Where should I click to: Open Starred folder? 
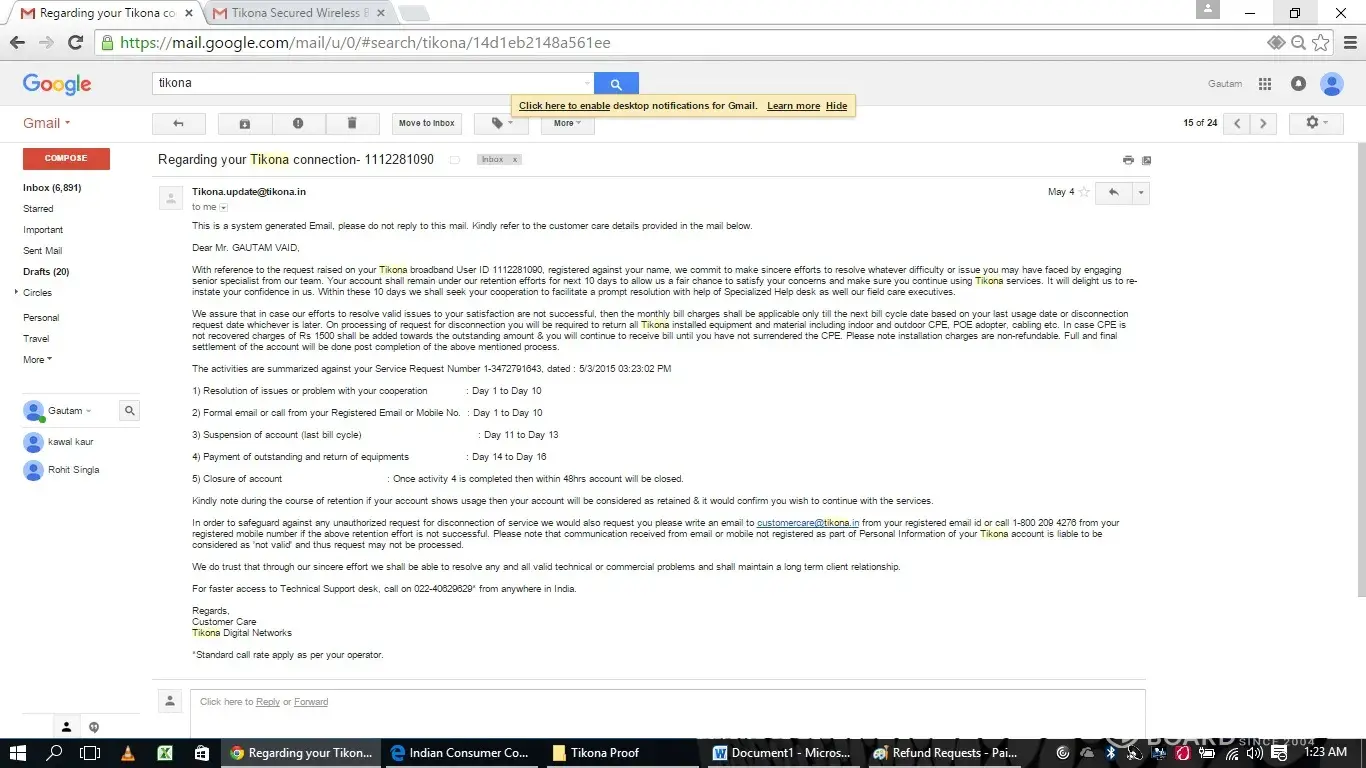pos(38,209)
